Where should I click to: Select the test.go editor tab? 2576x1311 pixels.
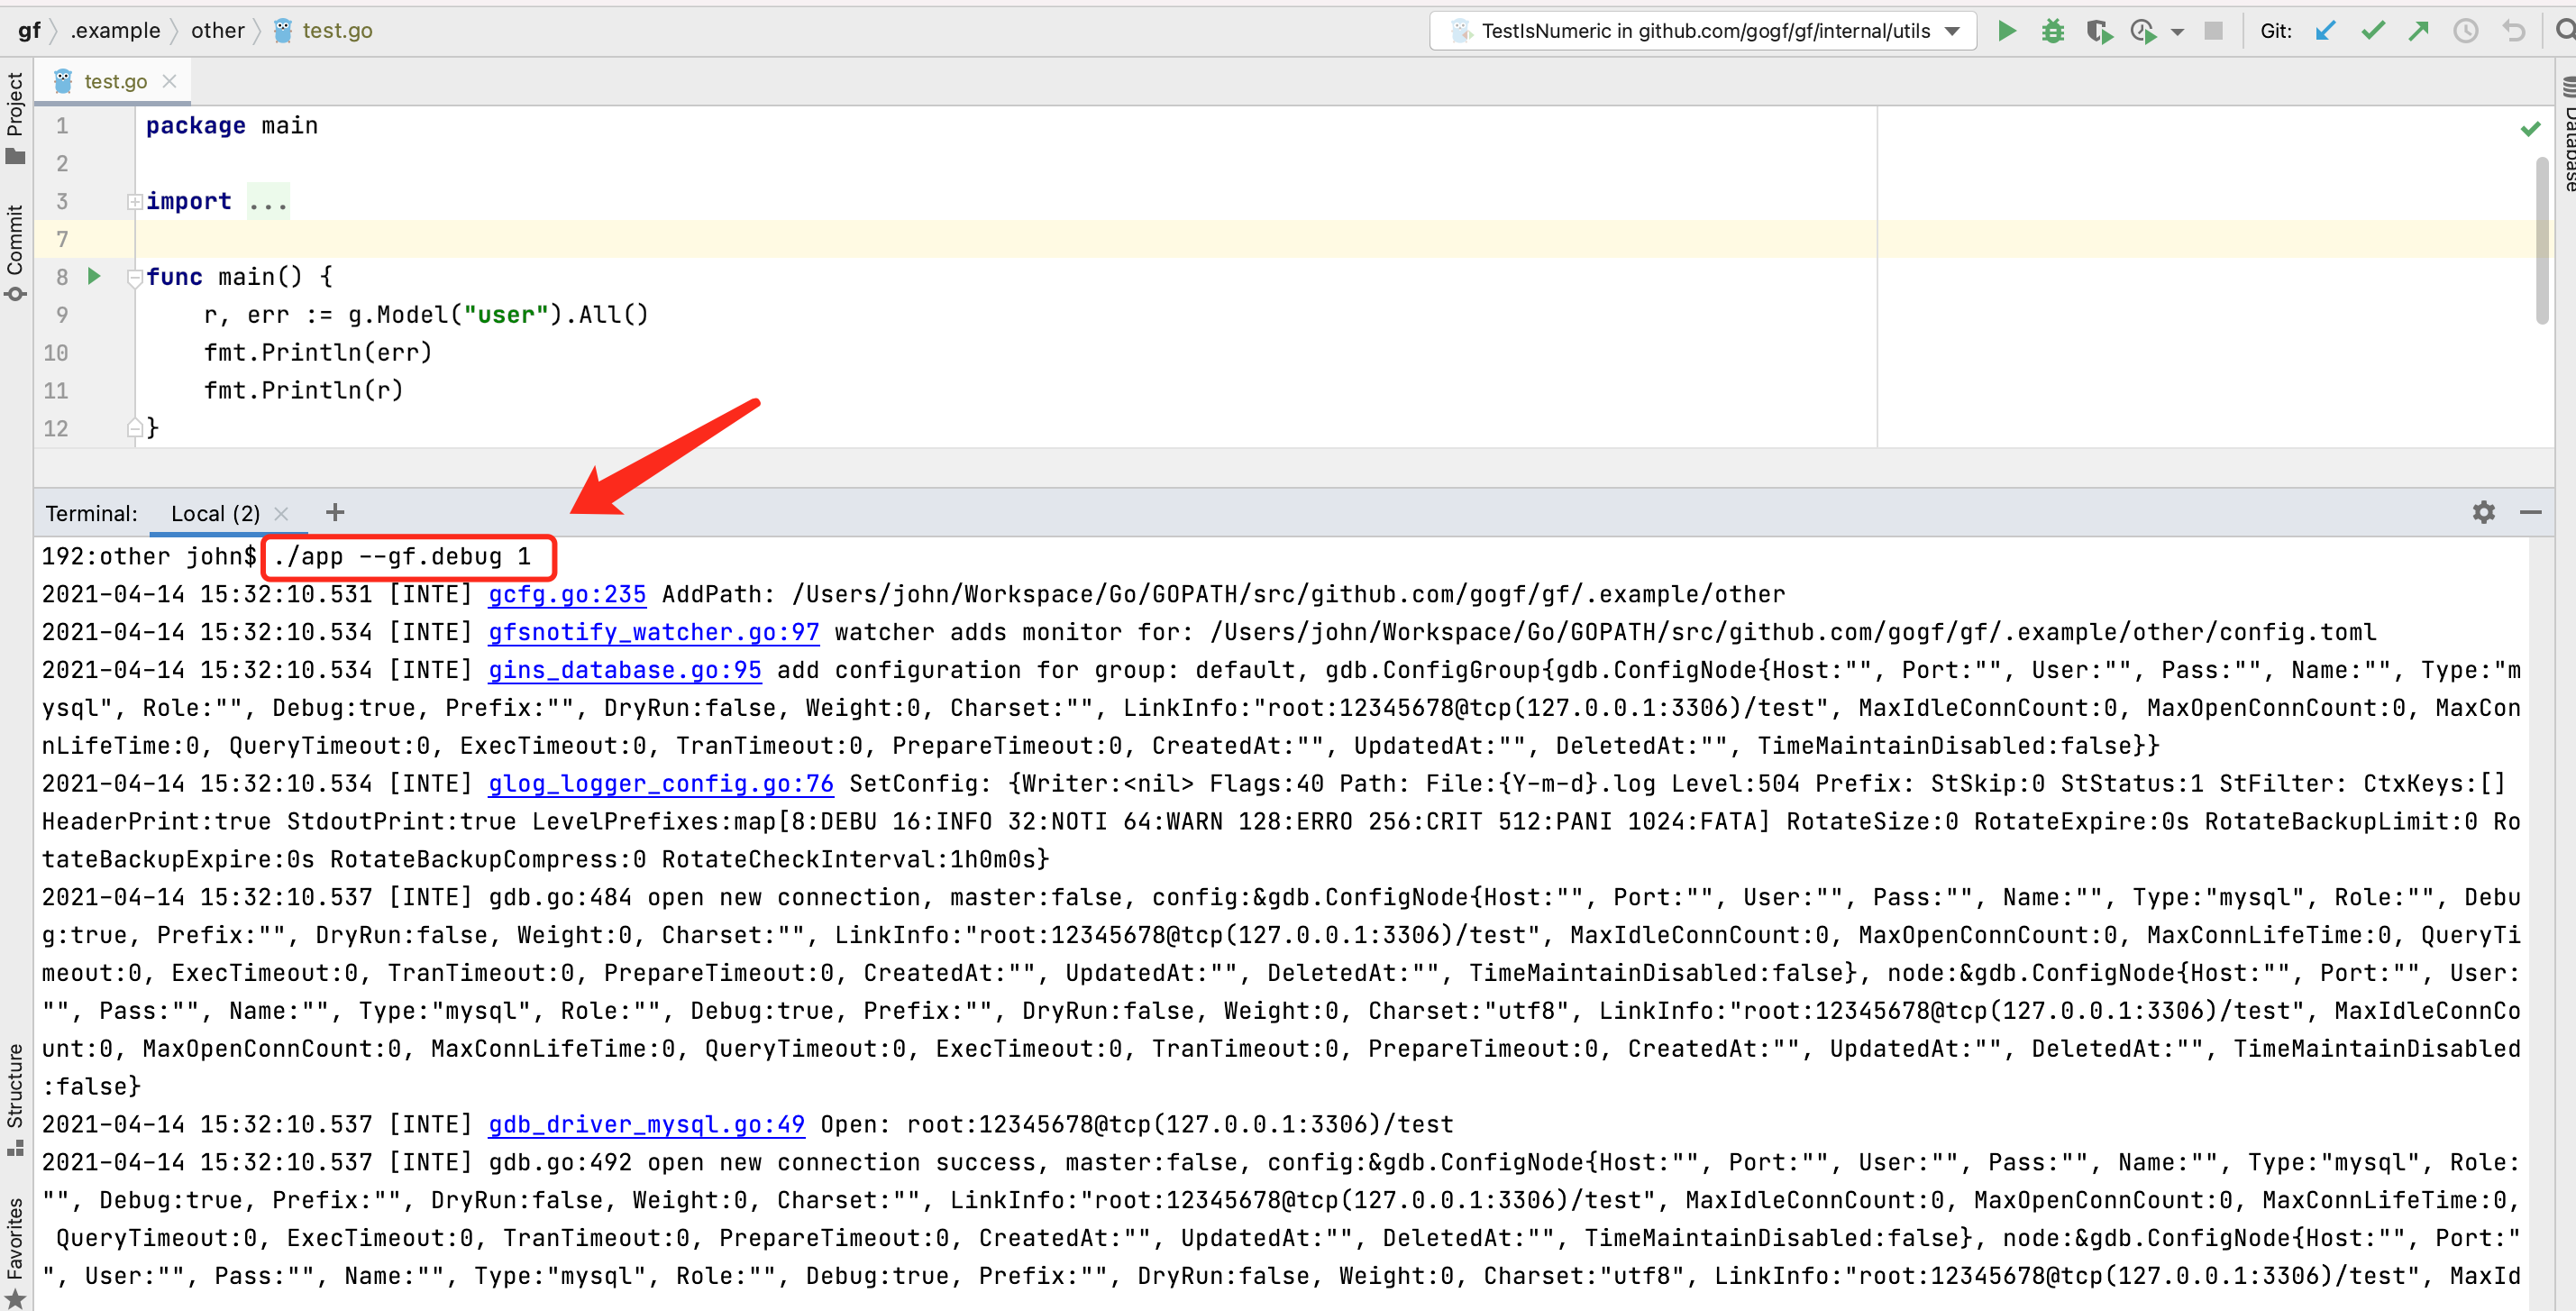point(114,82)
